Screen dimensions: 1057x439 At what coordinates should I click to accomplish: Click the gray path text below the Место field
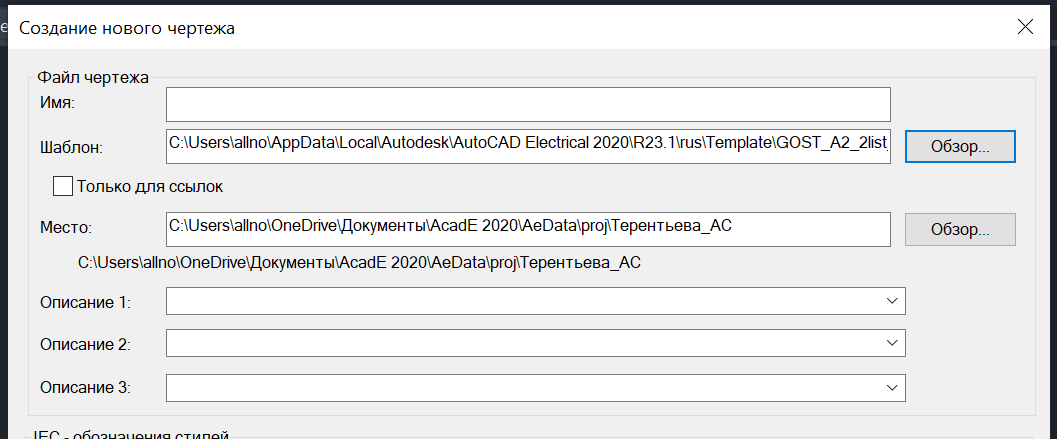click(x=359, y=262)
